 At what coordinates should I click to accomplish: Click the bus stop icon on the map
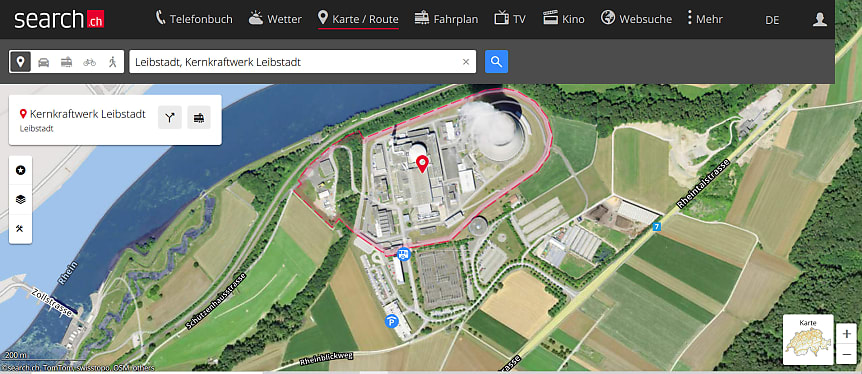[404, 254]
